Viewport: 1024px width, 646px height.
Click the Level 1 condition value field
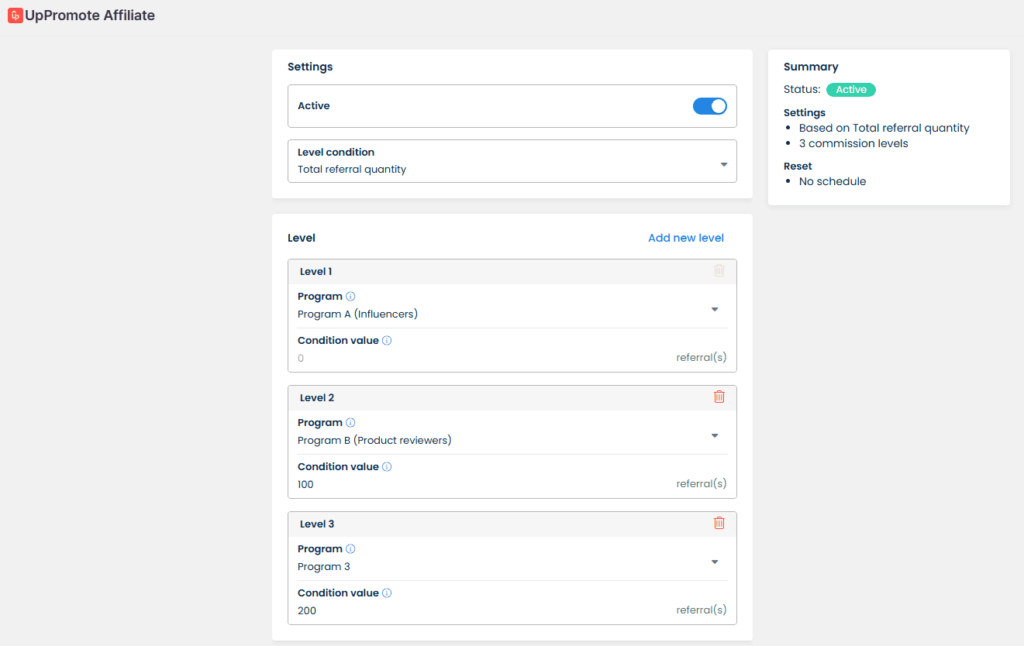click(480, 358)
